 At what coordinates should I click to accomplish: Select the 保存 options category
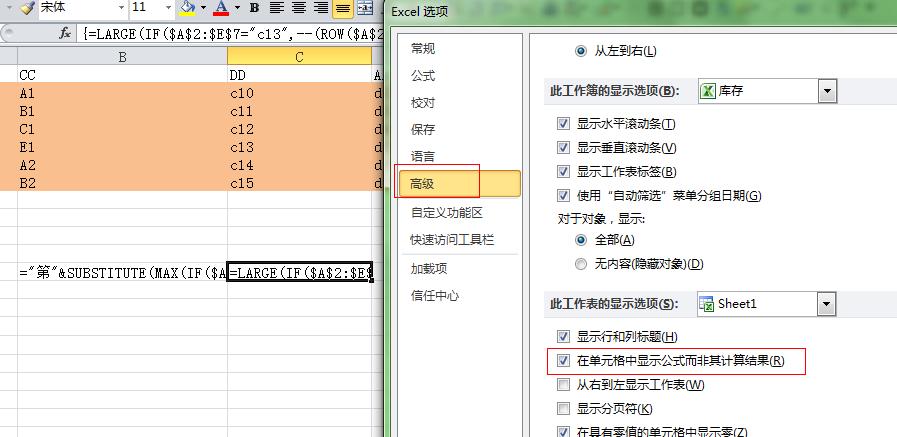pyautogui.click(x=423, y=130)
